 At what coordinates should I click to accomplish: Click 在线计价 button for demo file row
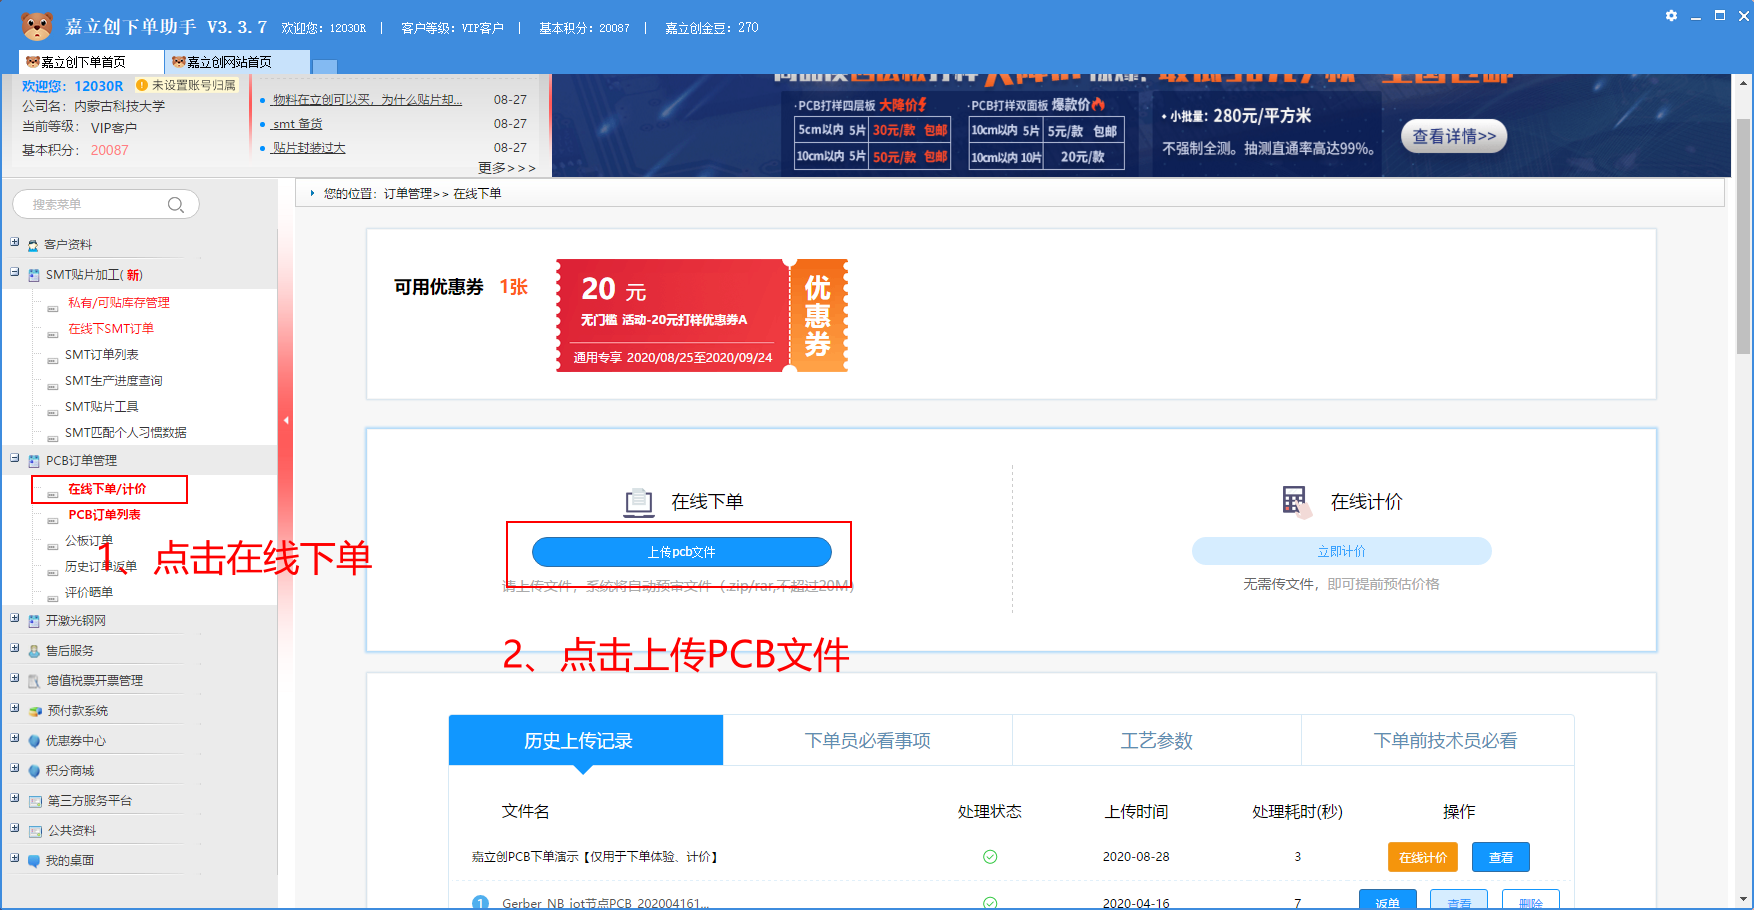coord(1423,857)
